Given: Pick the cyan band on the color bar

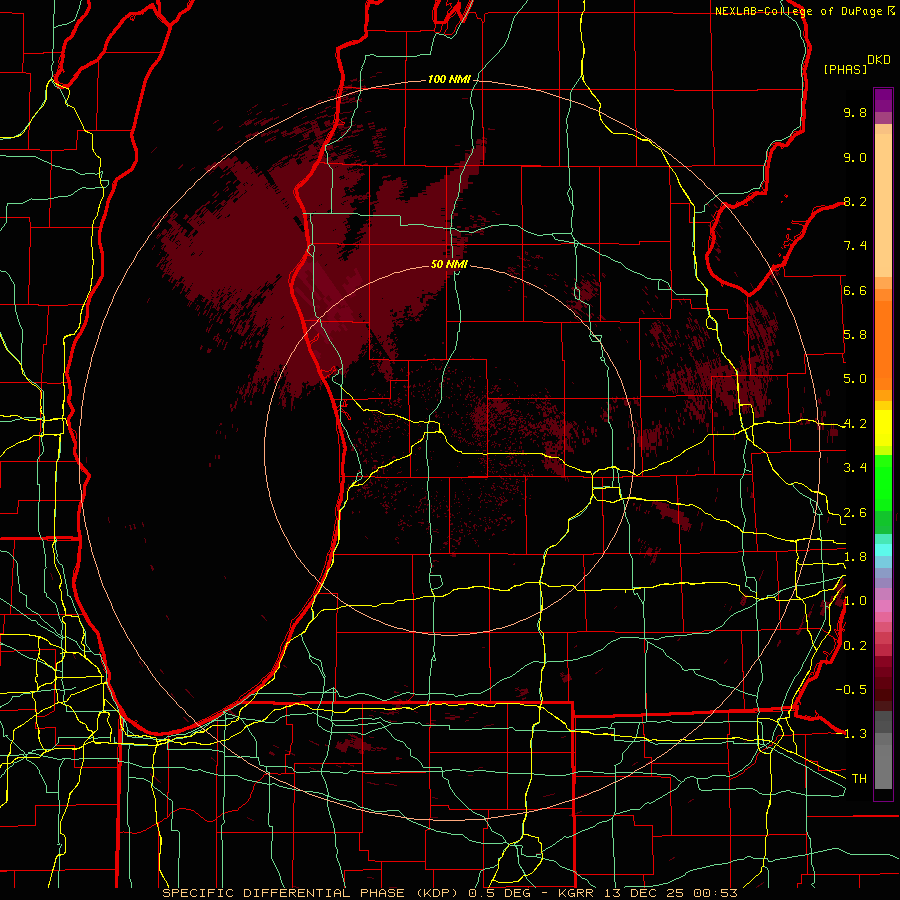Looking at the screenshot, I should click(x=883, y=550).
